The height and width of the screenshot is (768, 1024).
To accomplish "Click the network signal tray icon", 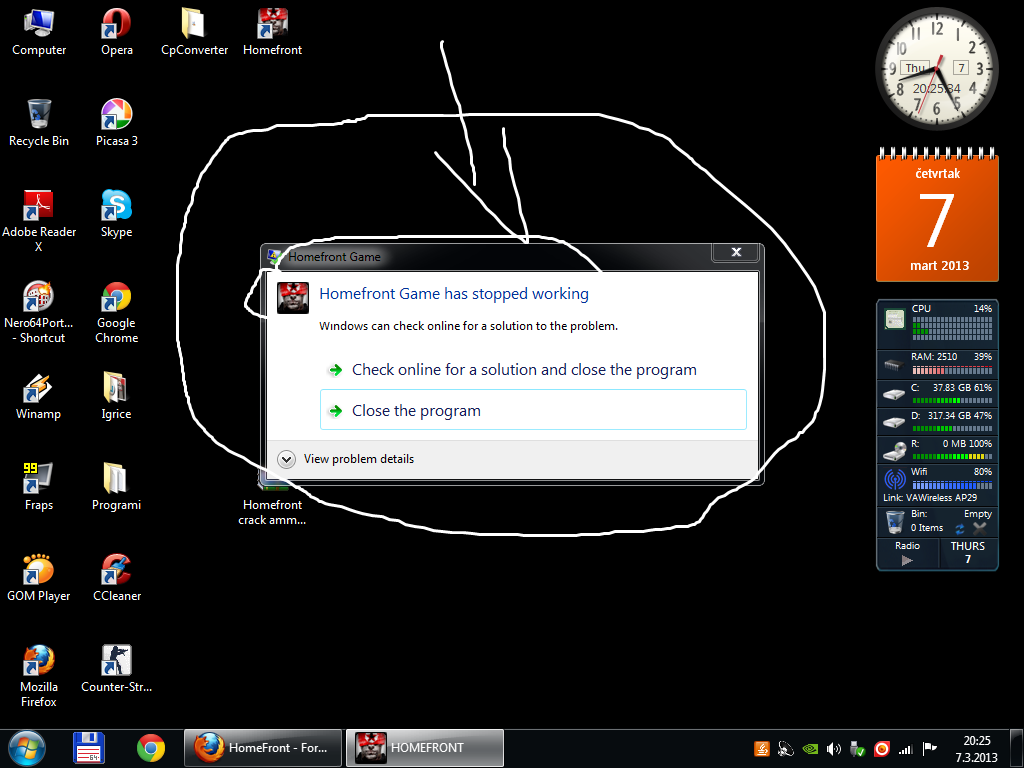I will tap(906, 749).
